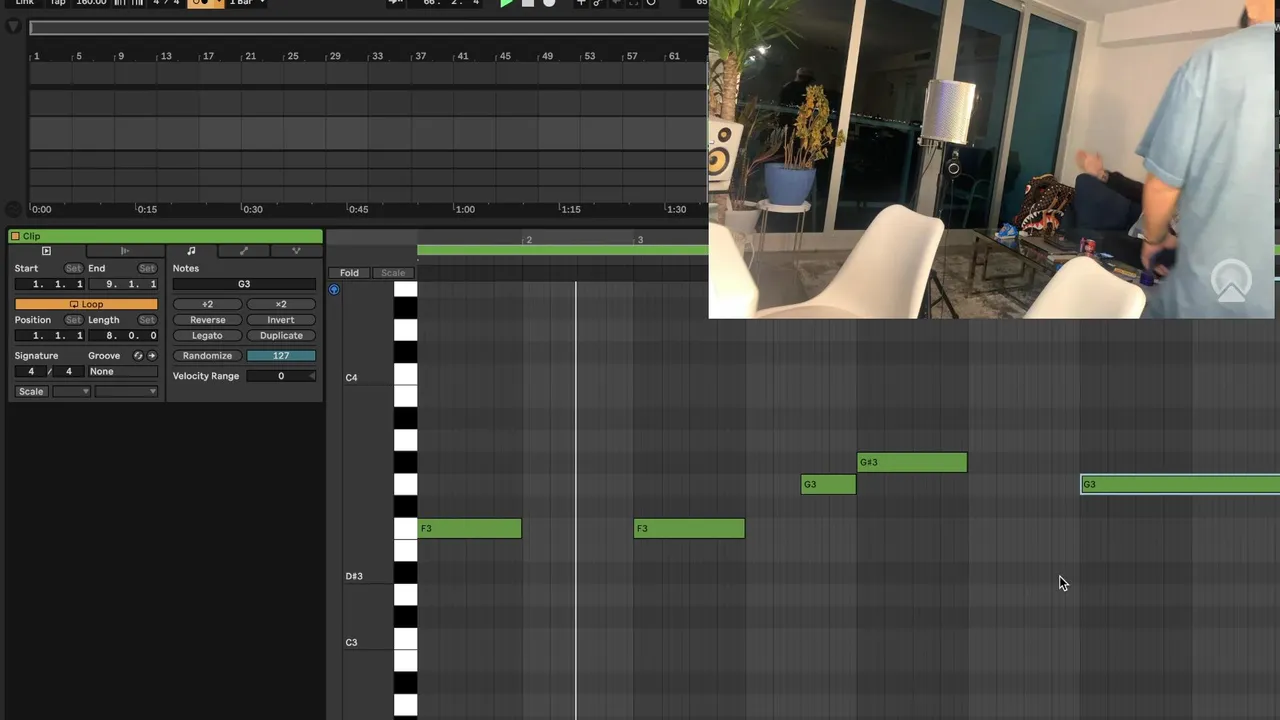Click the Signature numerator field
Screen dimensions: 1280x720
coord(31,371)
